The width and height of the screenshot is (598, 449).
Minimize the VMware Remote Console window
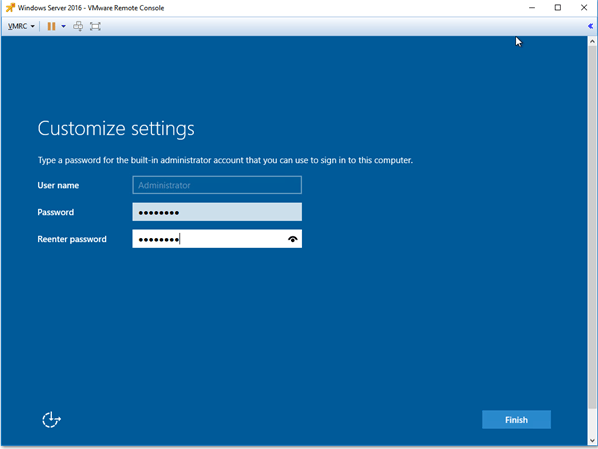532,8
